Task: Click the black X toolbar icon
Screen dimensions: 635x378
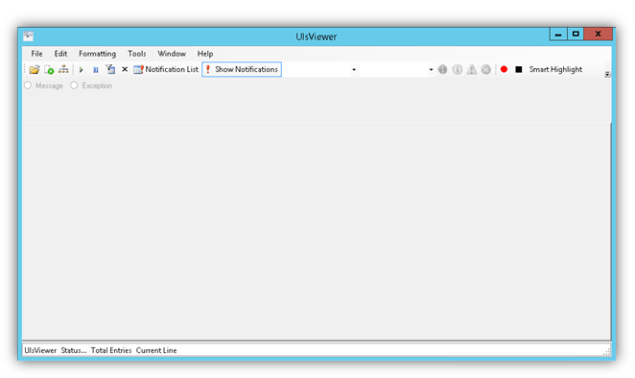Action: point(125,69)
